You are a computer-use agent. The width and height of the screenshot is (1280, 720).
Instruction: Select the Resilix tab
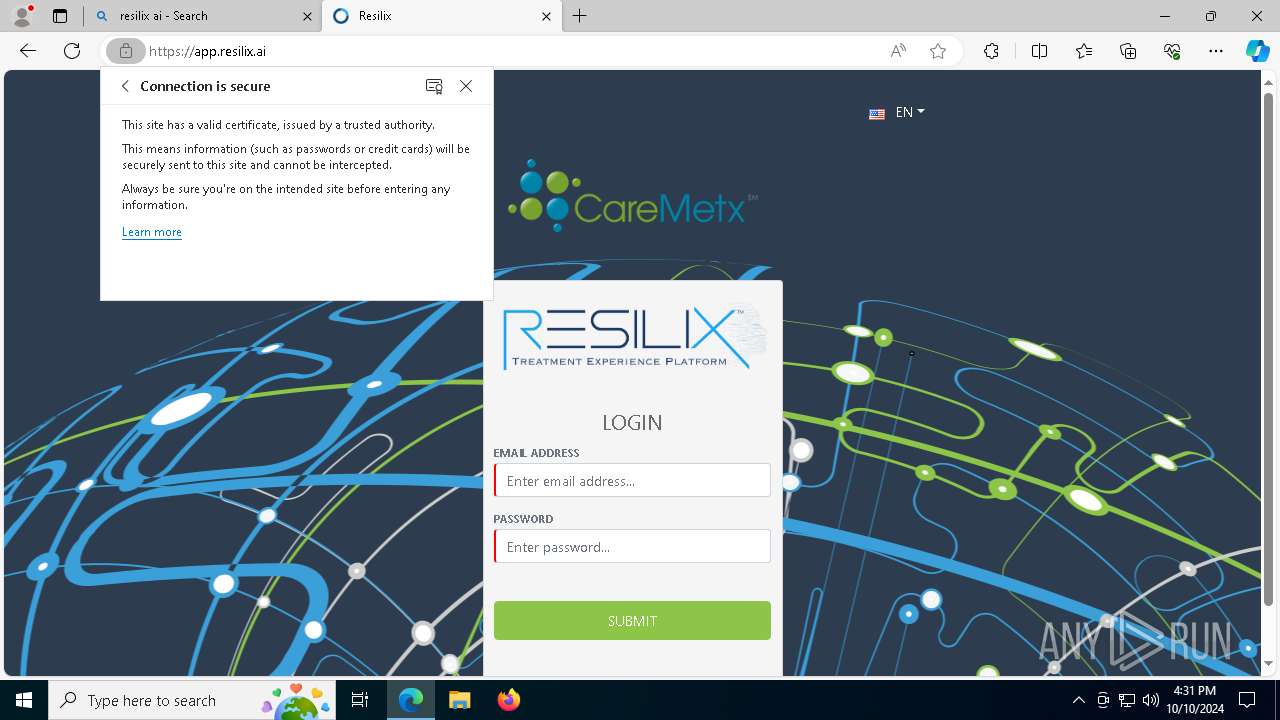pos(441,16)
